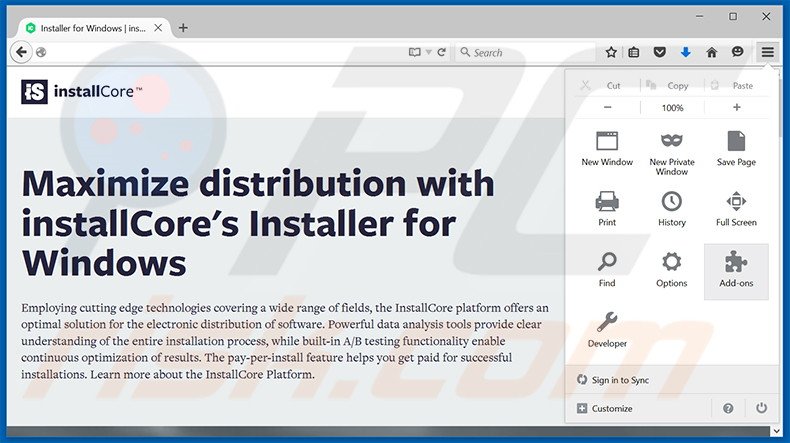Zoom in with the plus button
This screenshot has height=443, width=790.
737,107
